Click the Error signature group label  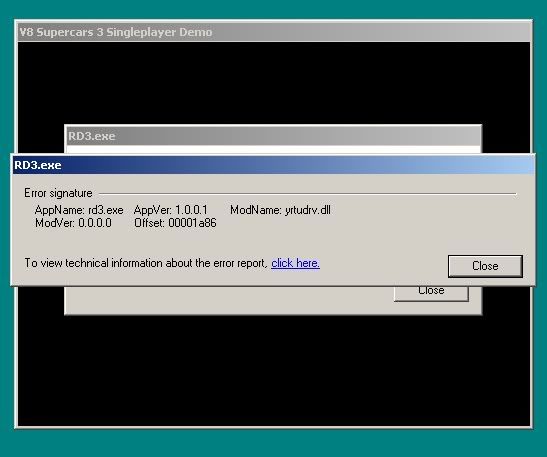point(58,193)
